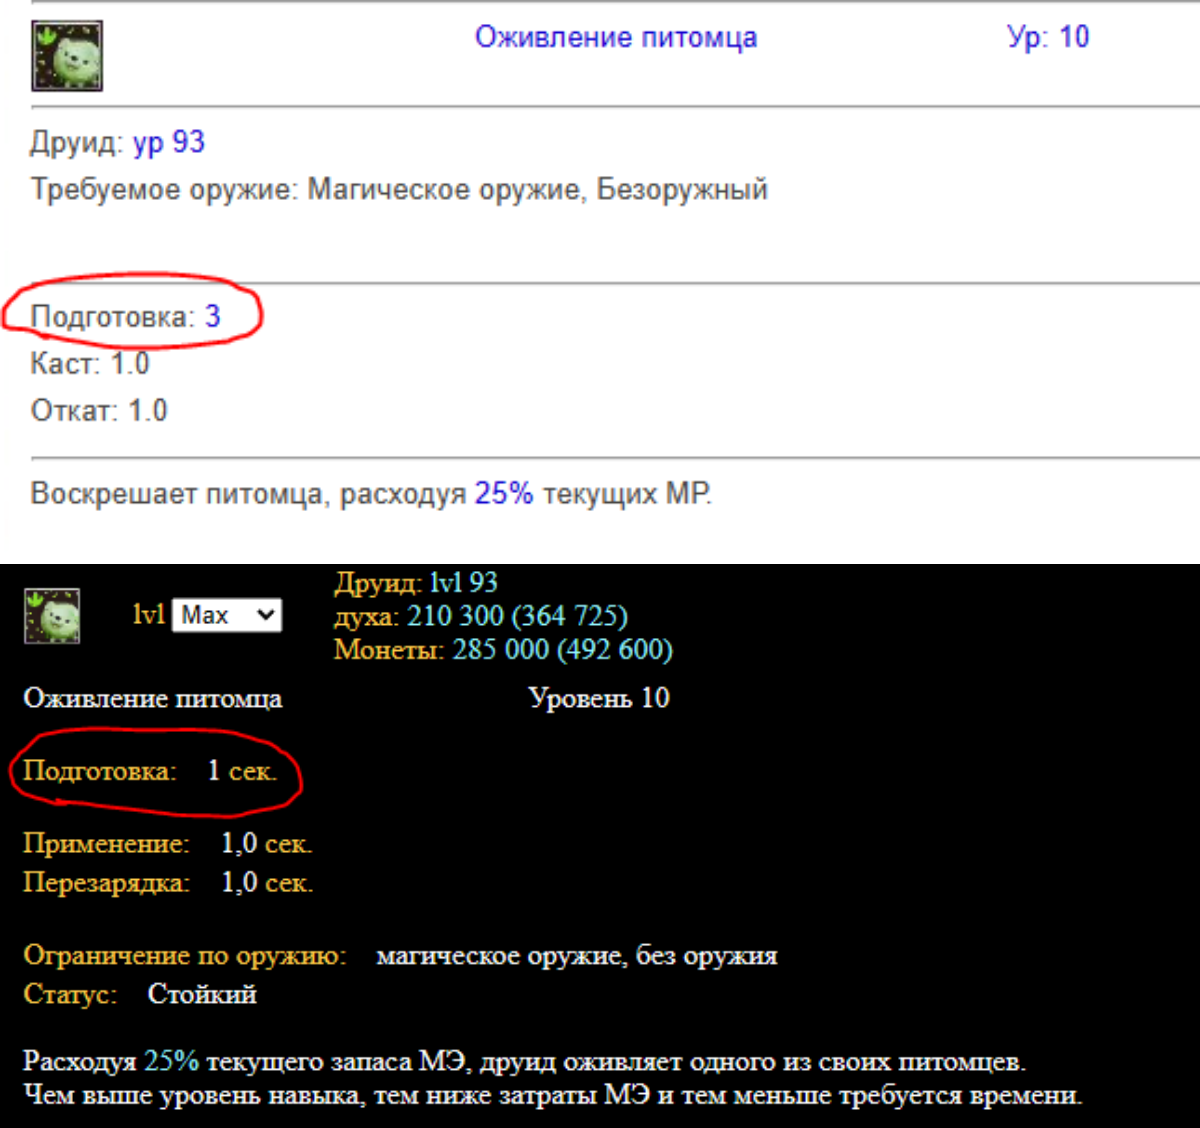Screen dimensions: 1200x1128
Task: Click the "Статус: Стойкий" line
Action: (x=140, y=995)
